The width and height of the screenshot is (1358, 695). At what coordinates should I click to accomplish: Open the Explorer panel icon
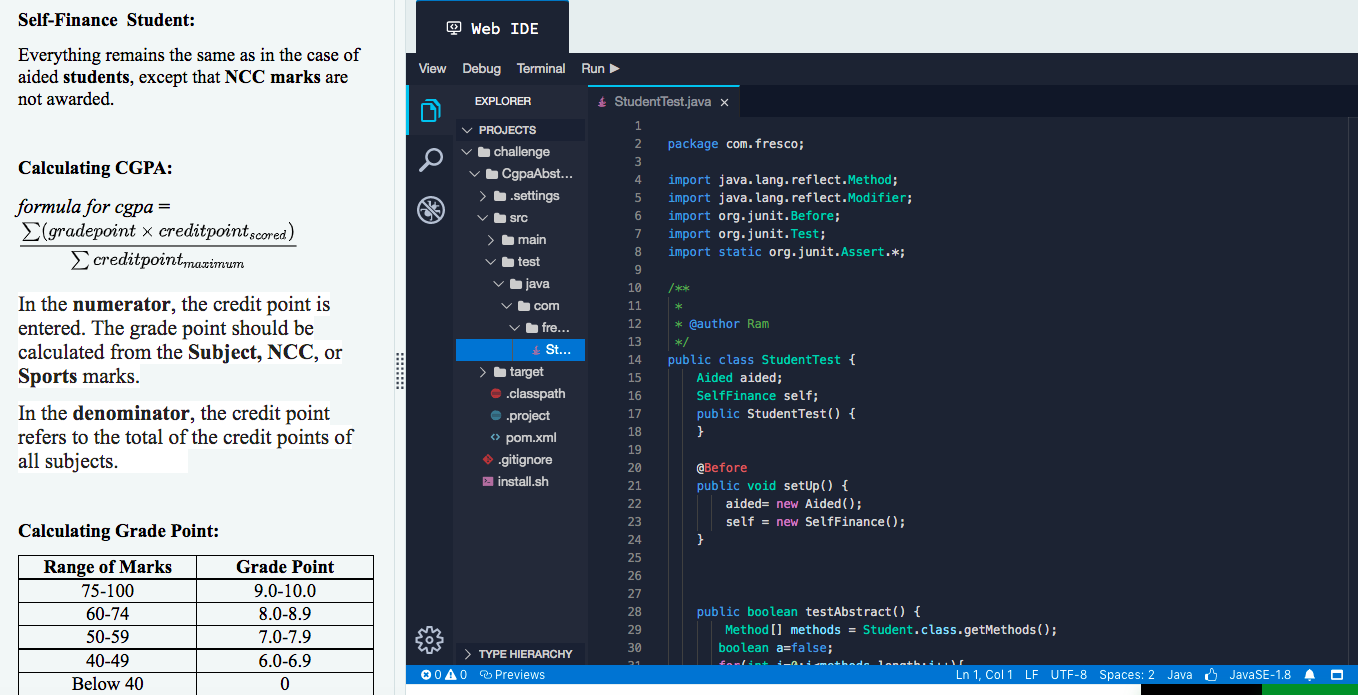(430, 112)
